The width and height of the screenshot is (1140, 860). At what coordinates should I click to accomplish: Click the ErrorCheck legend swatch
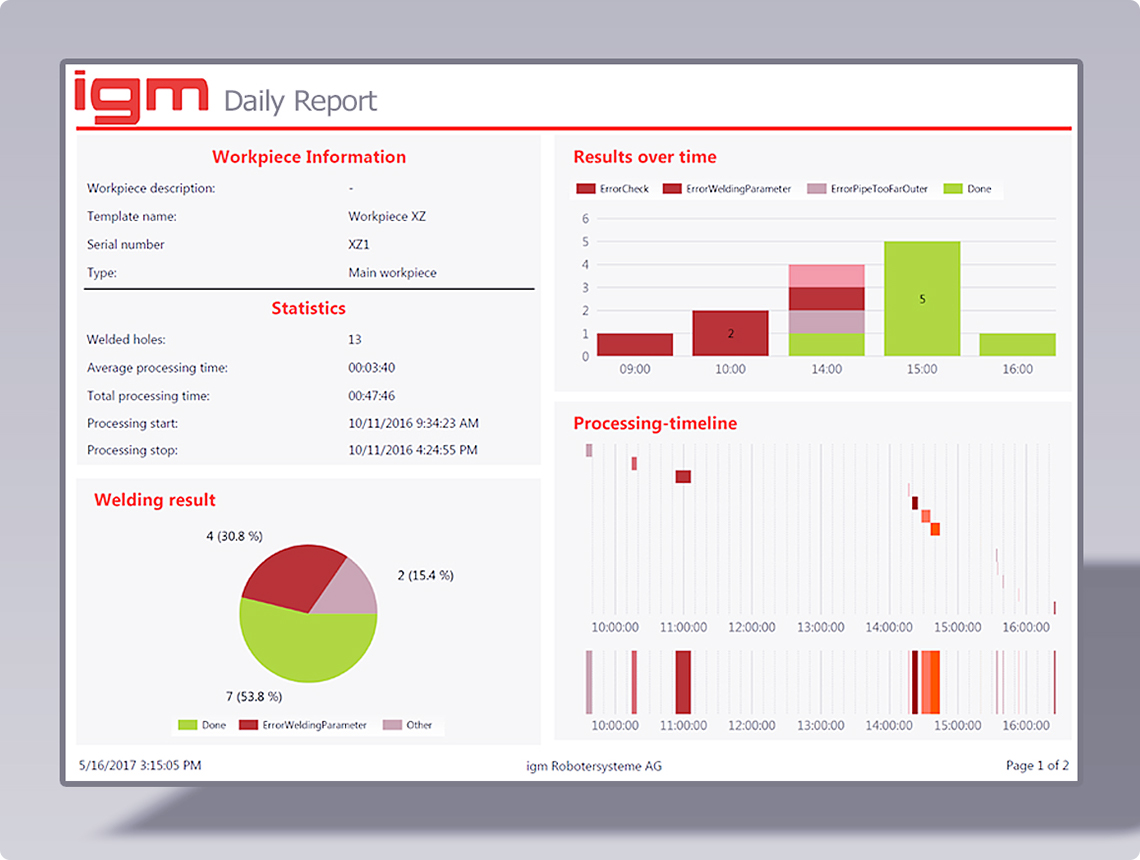click(586, 189)
